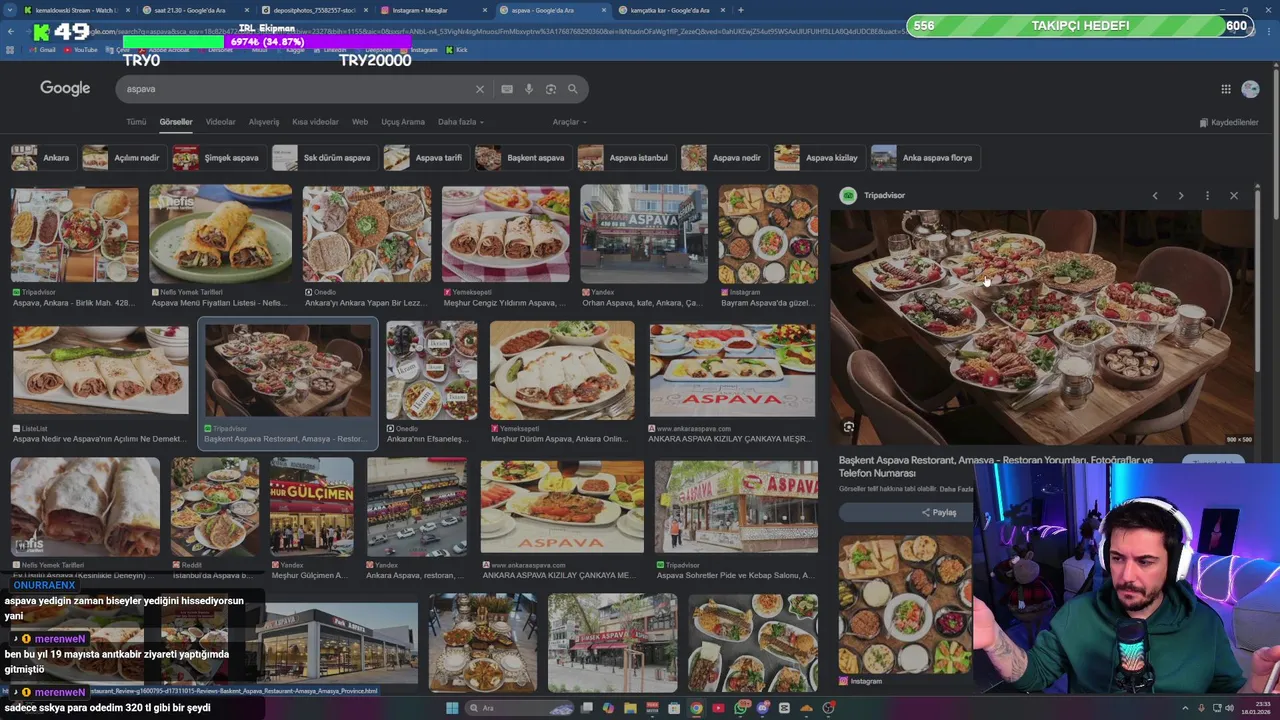Viewport: 1280px width, 720px height.
Task: Open the ListeList Aspava Nedir image
Action: point(100,370)
